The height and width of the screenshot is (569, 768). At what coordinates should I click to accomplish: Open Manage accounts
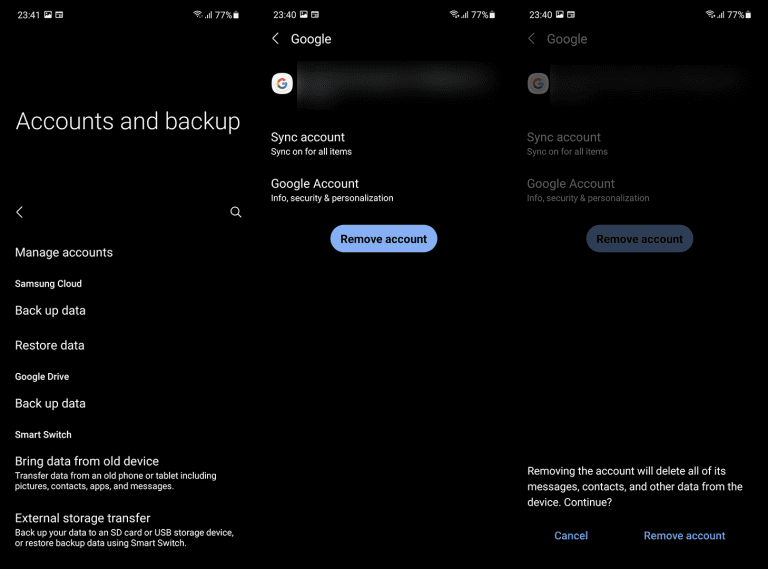[64, 253]
